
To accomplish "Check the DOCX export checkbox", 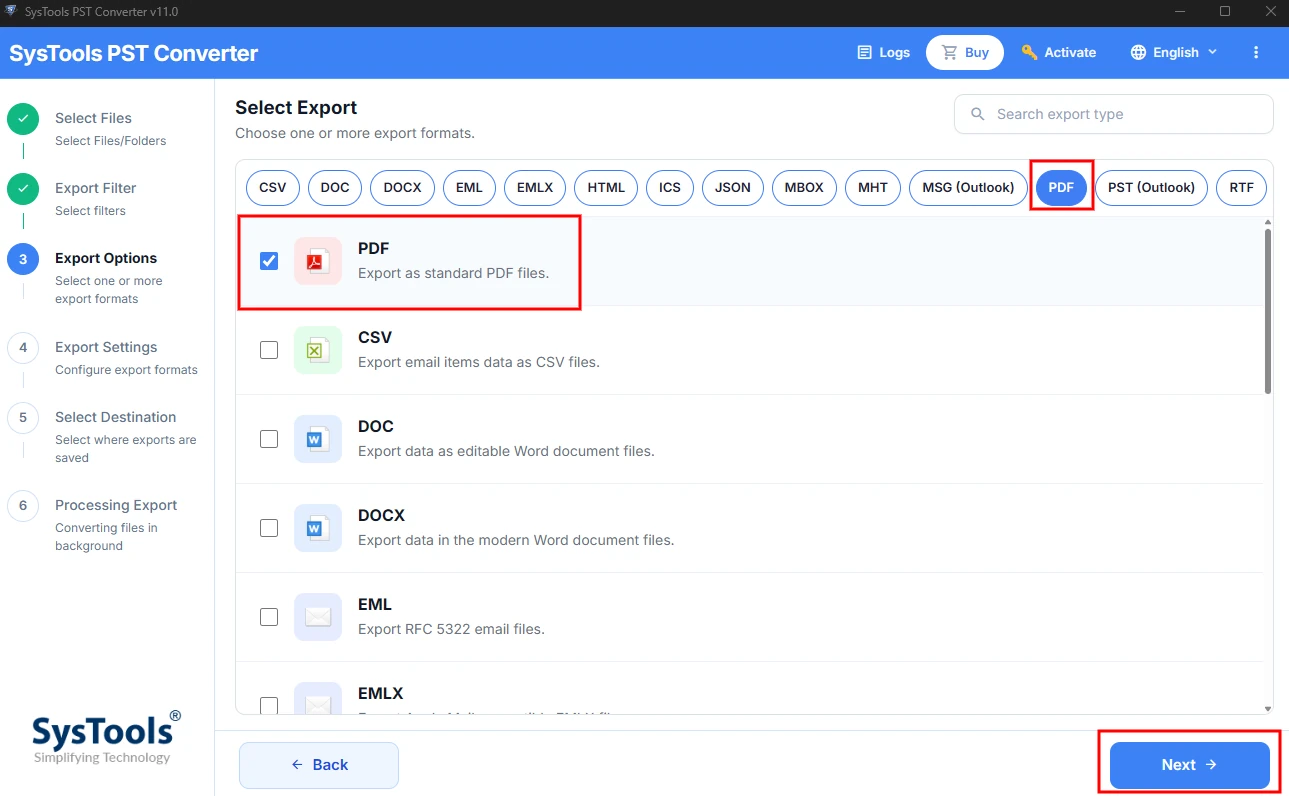I will click(x=269, y=528).
